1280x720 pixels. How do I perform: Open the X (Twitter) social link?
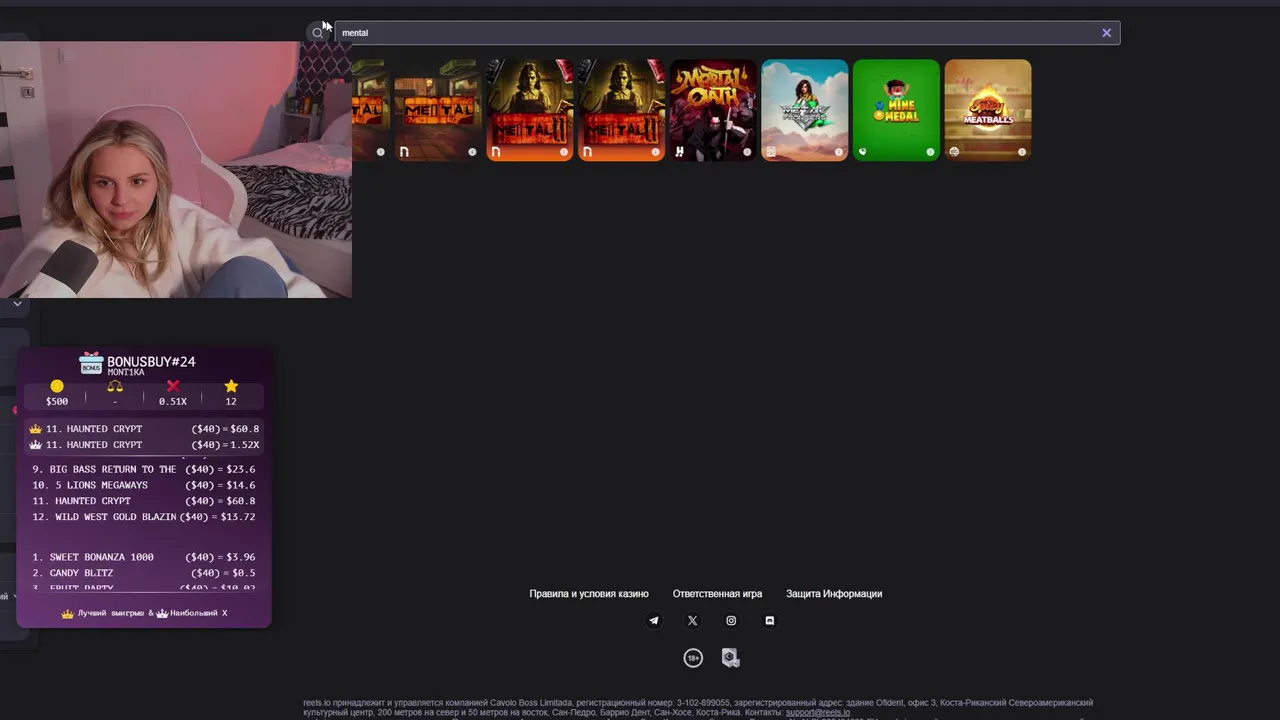[x=692, y=621]
